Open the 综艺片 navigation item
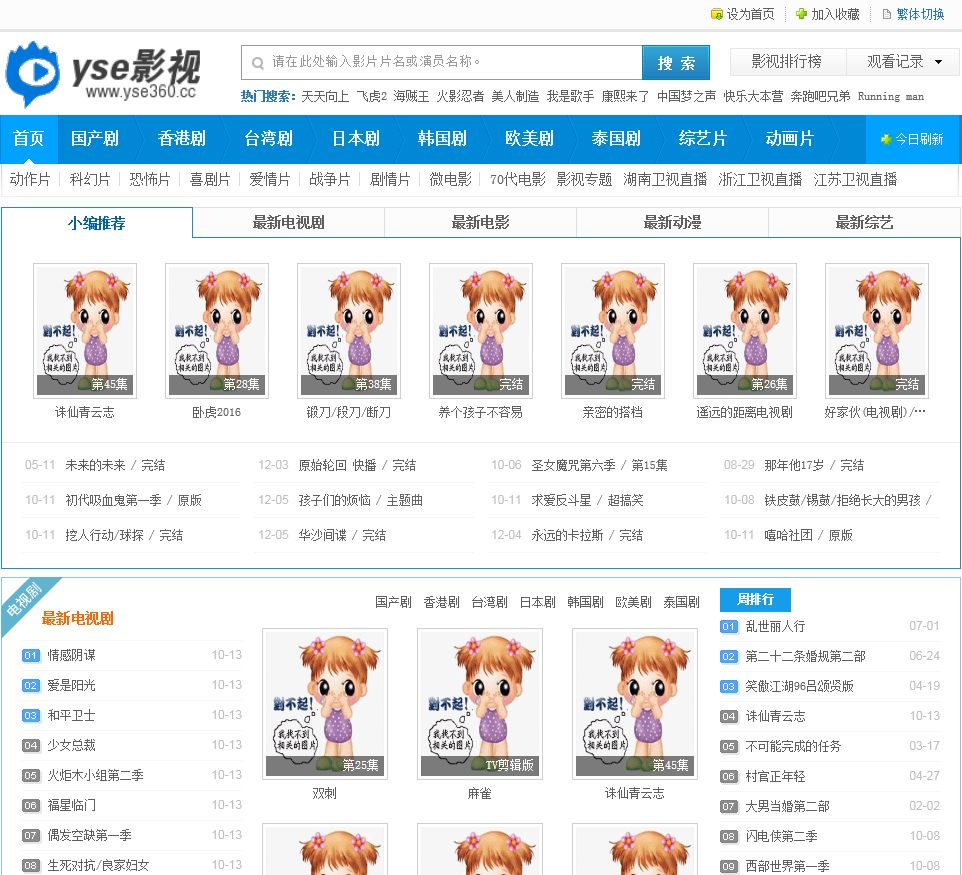962x875 pixels. tap(703, 139)
